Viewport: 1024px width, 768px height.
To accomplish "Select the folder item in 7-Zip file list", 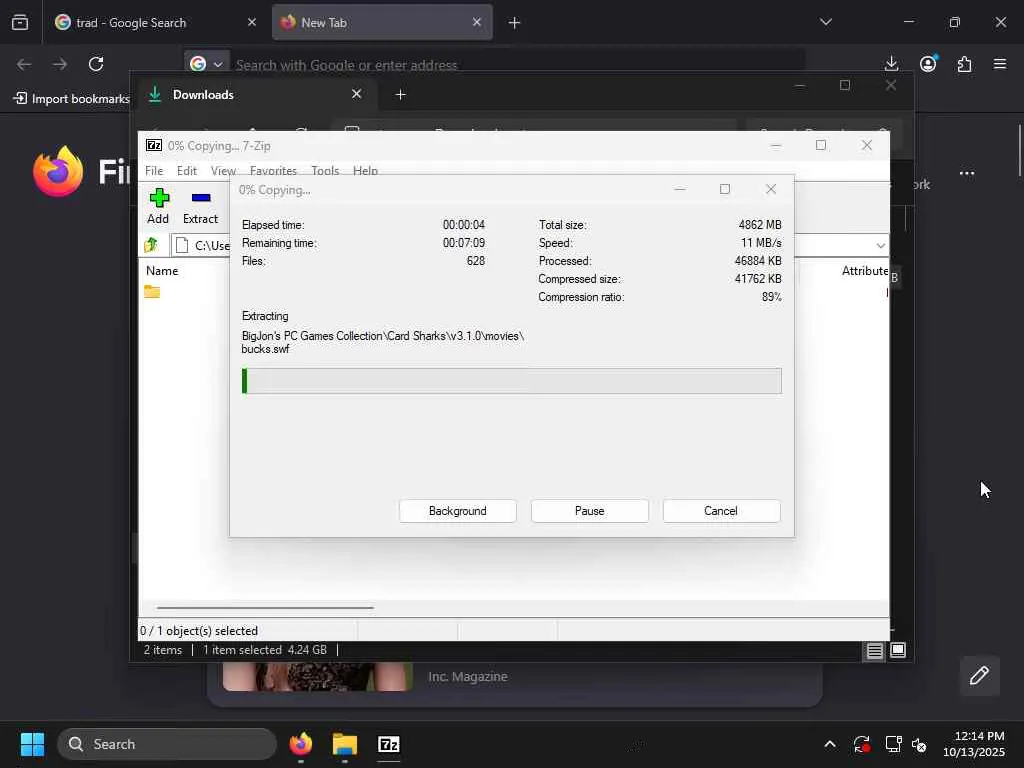I will point(152,291).
